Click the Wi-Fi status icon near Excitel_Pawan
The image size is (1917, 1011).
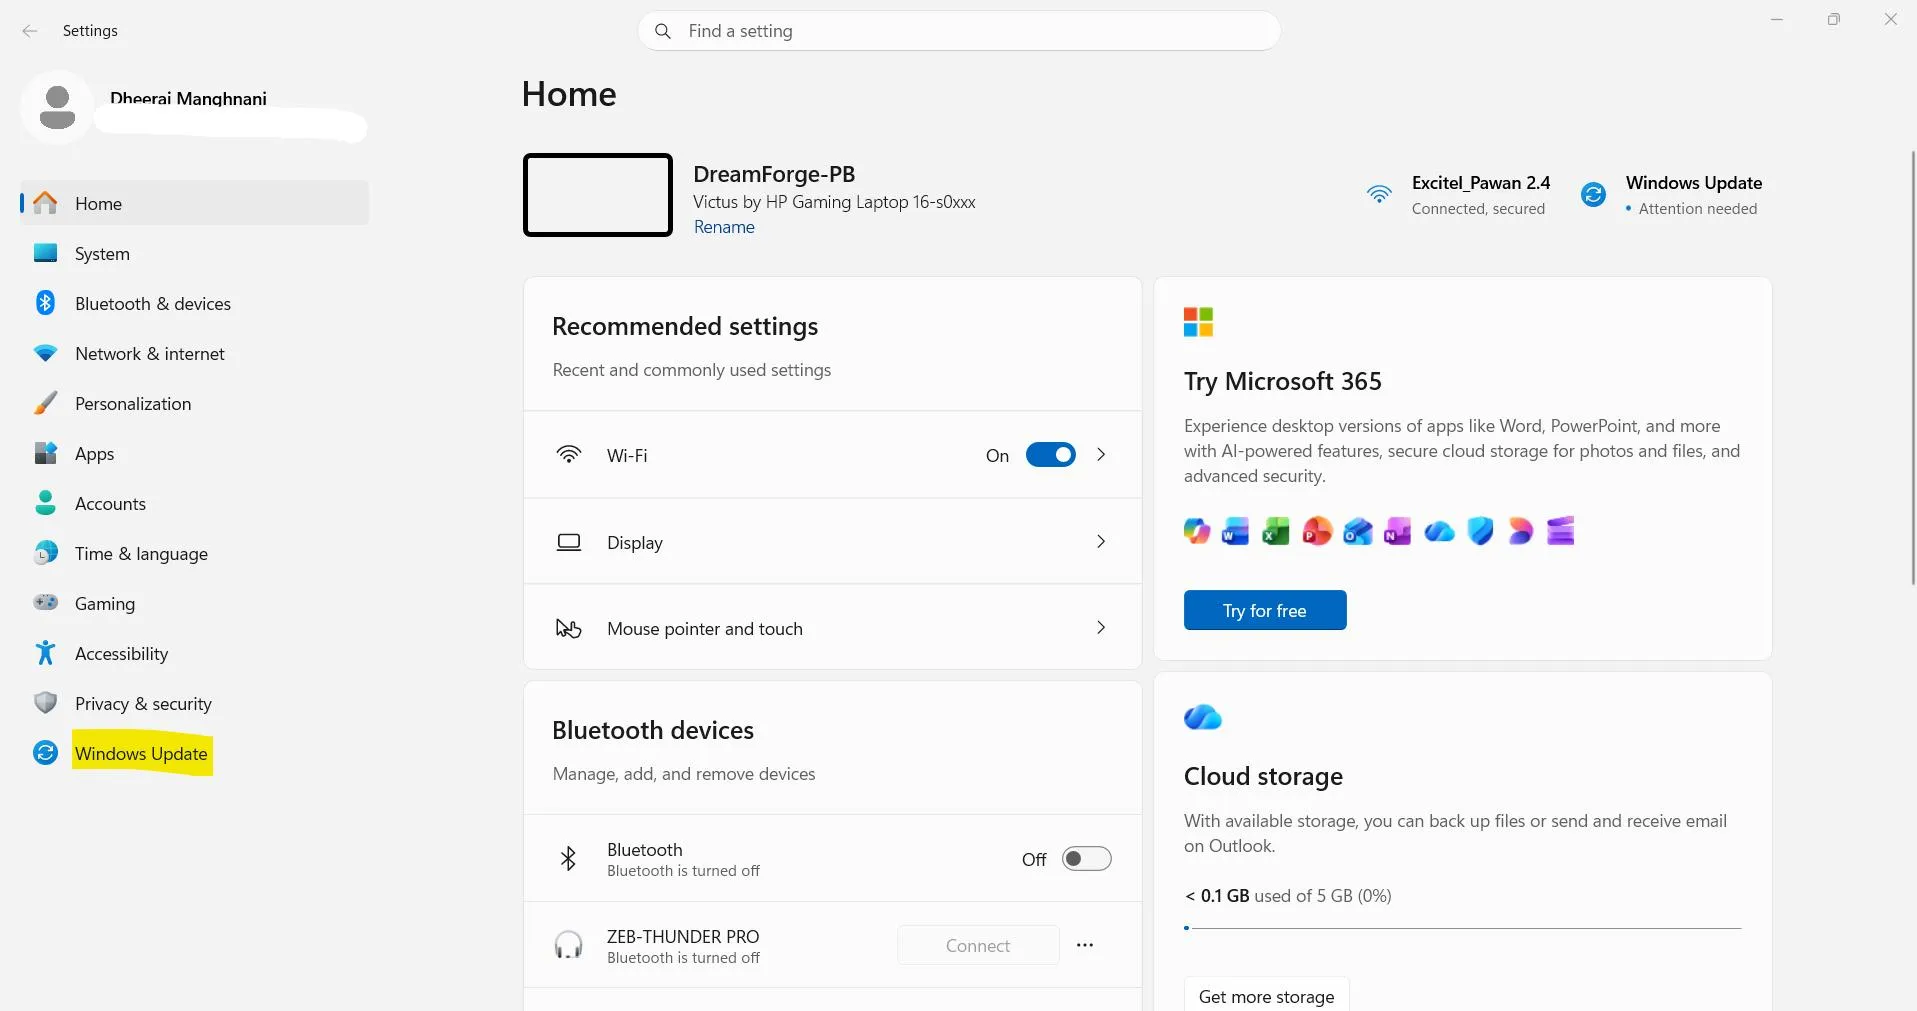[x=1379, y=194]
